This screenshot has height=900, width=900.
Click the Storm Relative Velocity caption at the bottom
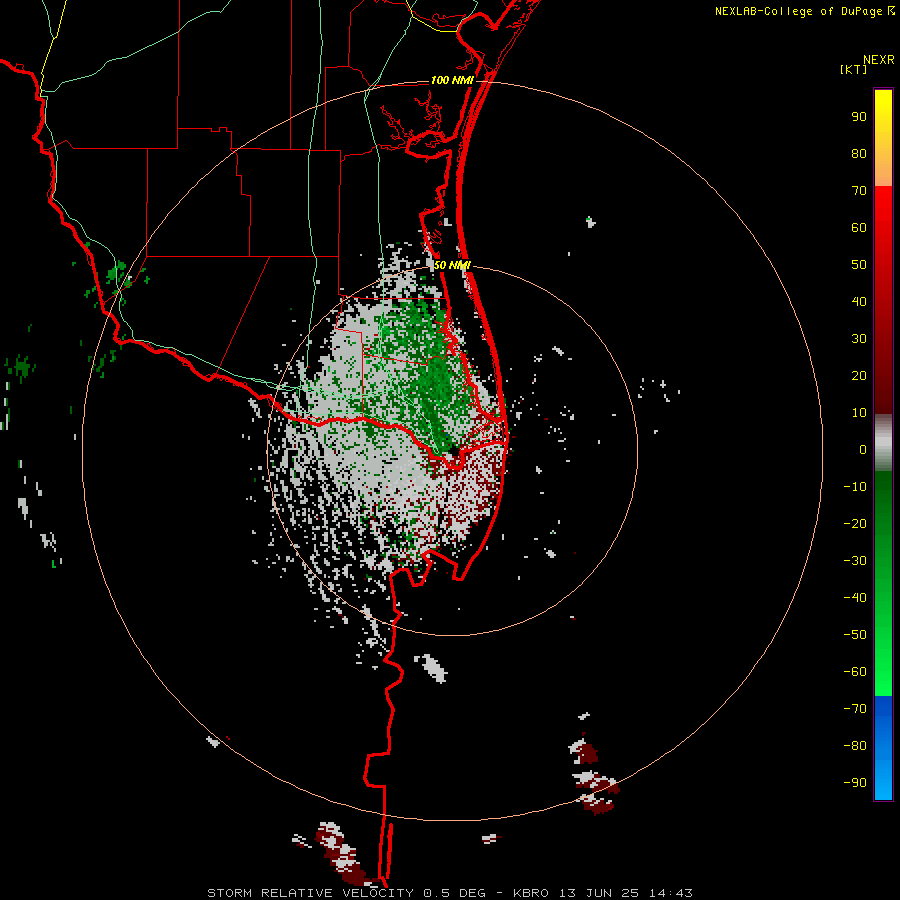point(449,893)
